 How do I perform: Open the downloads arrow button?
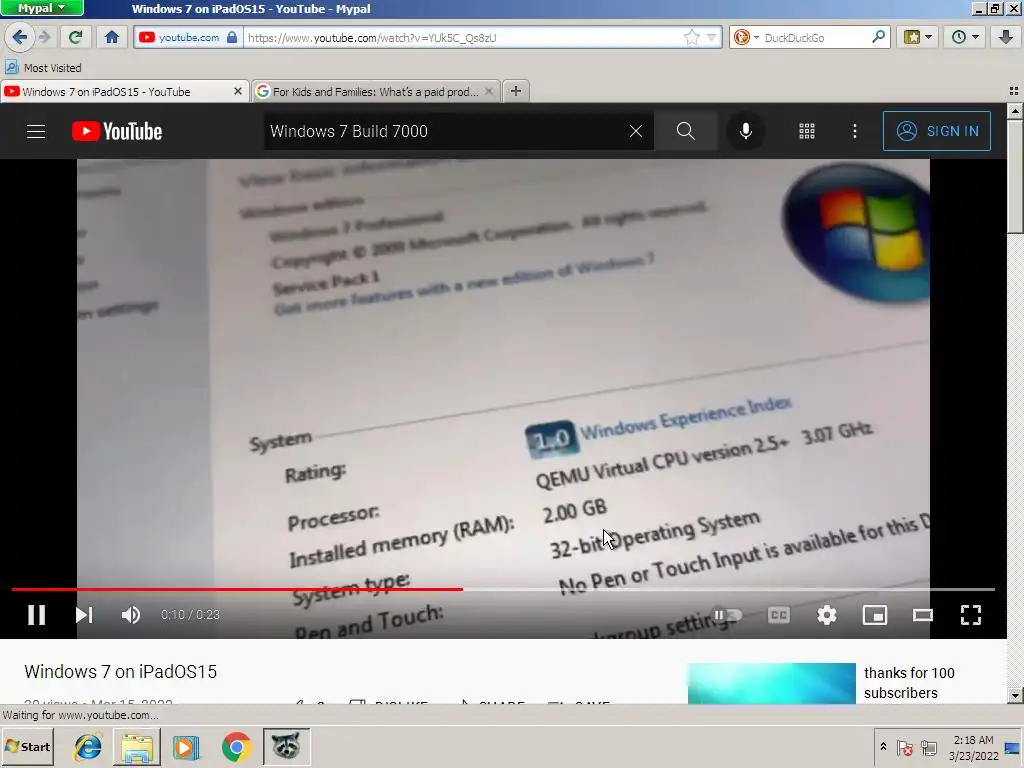1005,37
